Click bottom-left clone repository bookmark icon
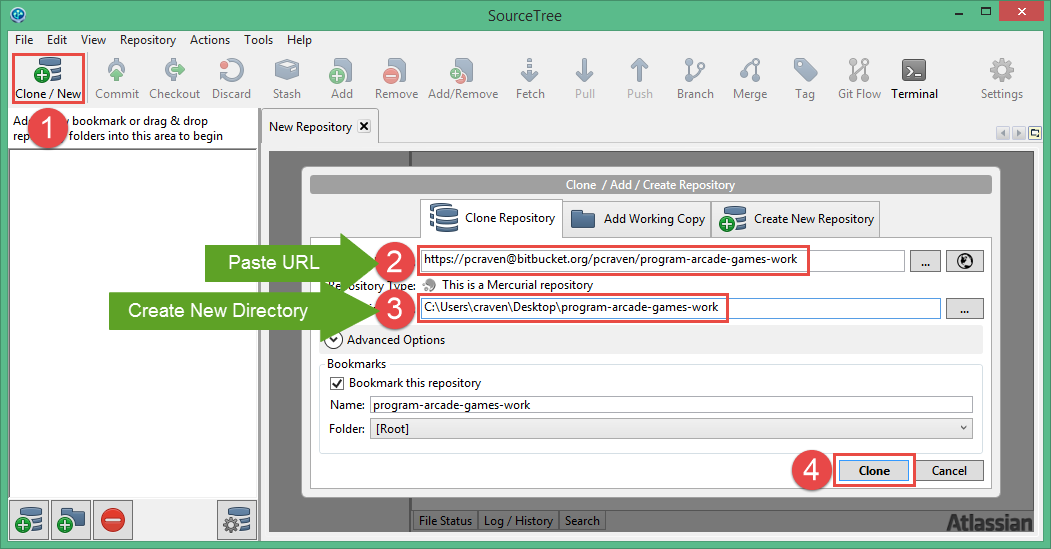Image resolution: width=1051 pixels, height=549 pixels. [x=29, y=520]
